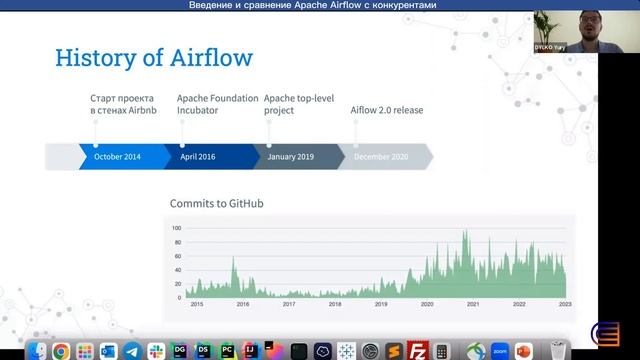Launch PyCharm (PC) from the dock
The width and height of the screenshot is (640, 360).
pyautogui.click(x=227, y=351)
